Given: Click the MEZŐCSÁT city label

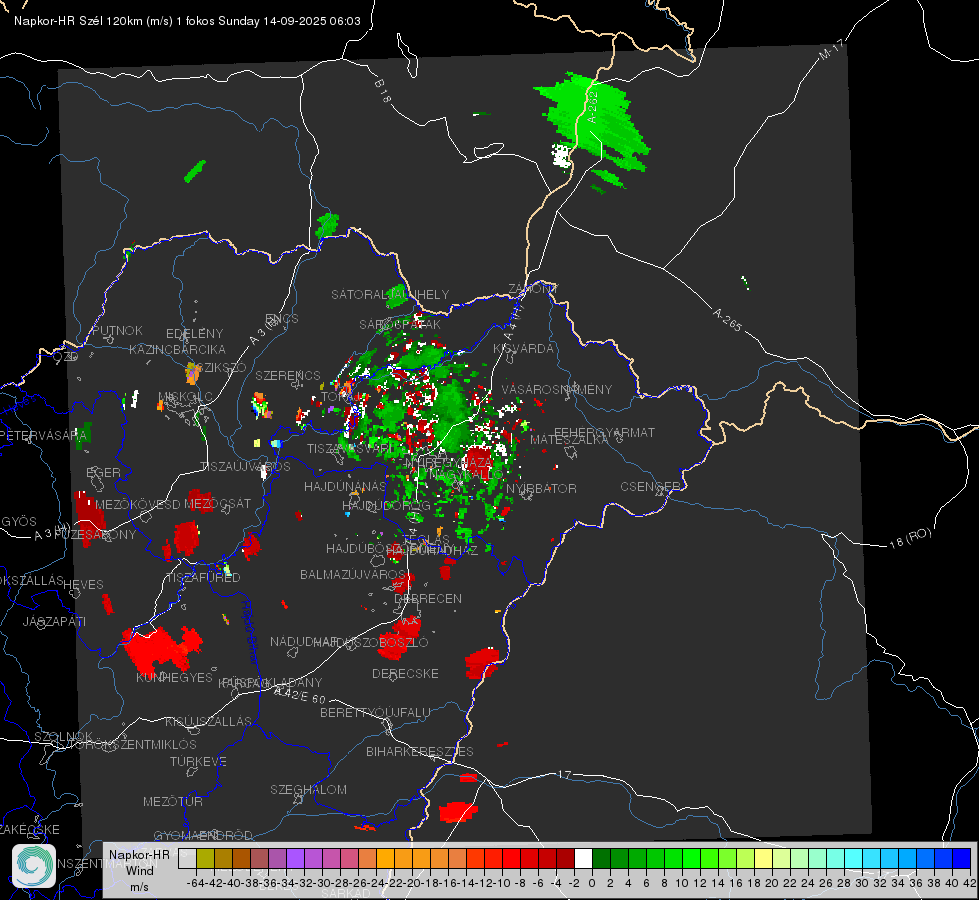Looking at the screenshot, I should tap(218, 503).
